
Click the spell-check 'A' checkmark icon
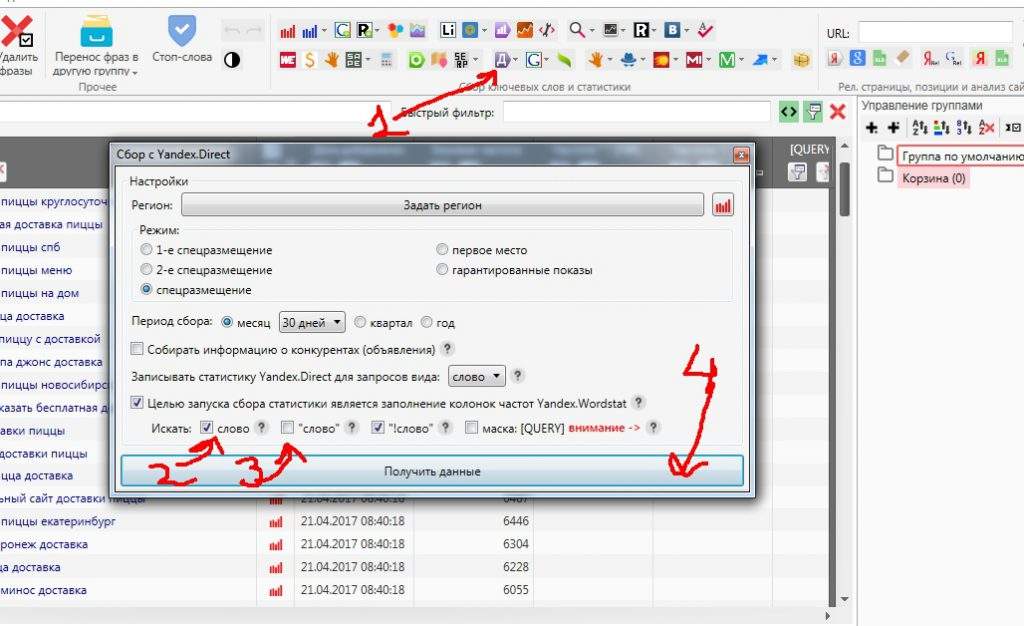coord(705,30)
